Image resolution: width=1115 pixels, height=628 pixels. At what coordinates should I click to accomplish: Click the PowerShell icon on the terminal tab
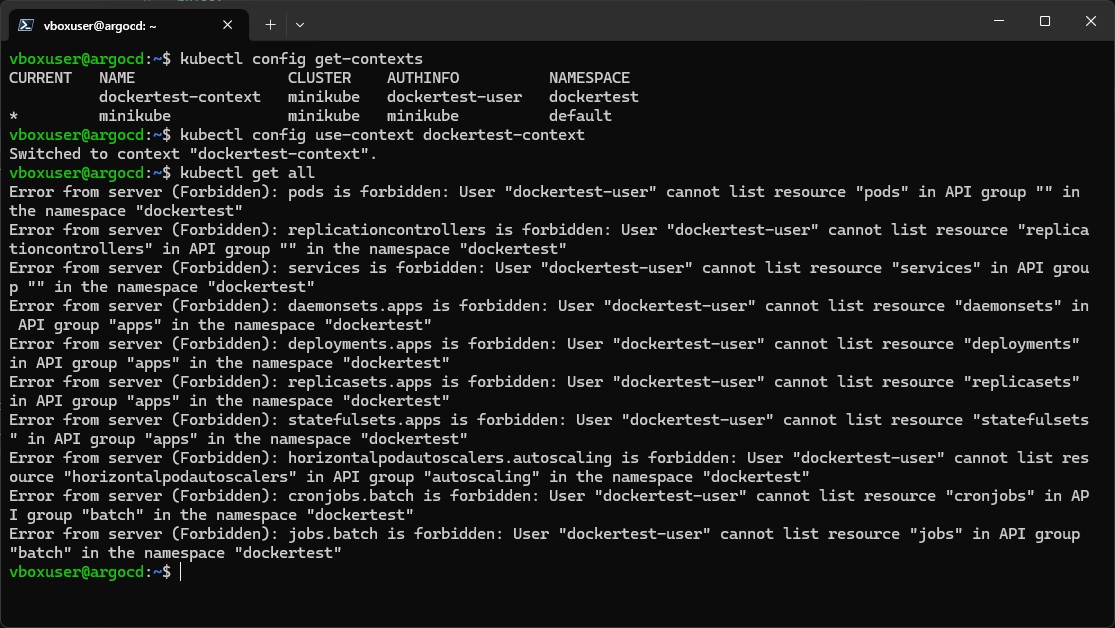26,25
